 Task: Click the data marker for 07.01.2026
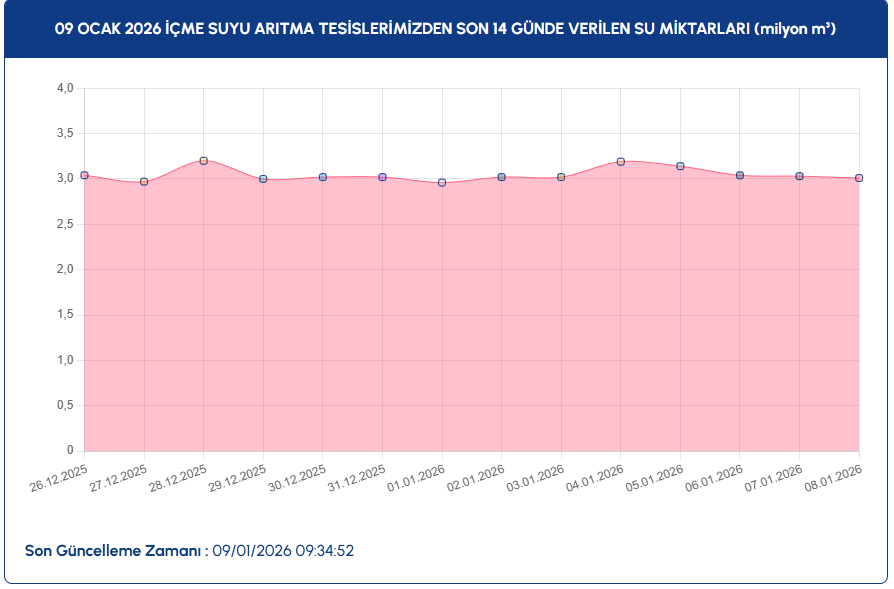coord(799,176)
